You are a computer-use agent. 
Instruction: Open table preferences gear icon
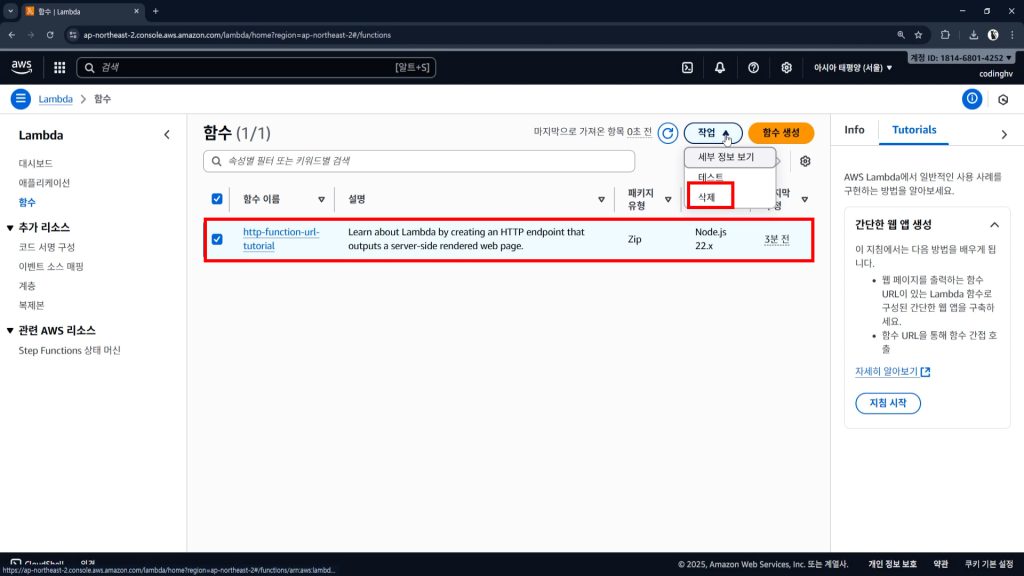click(x=805, y=161)
